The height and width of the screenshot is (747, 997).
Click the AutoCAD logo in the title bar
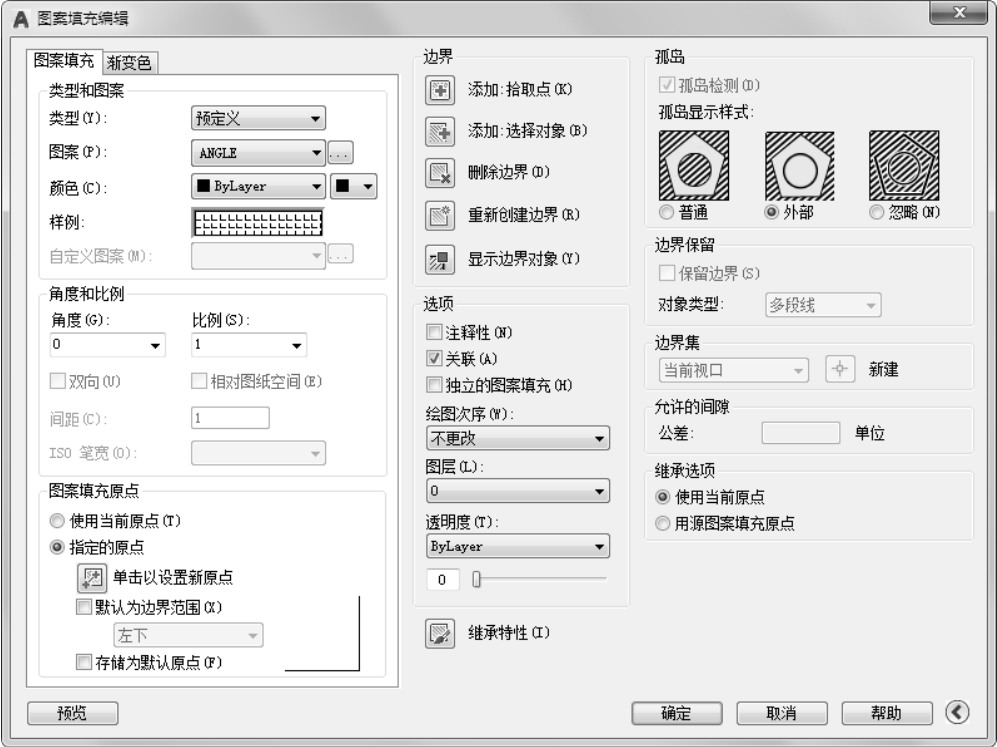tap(20, 19)
